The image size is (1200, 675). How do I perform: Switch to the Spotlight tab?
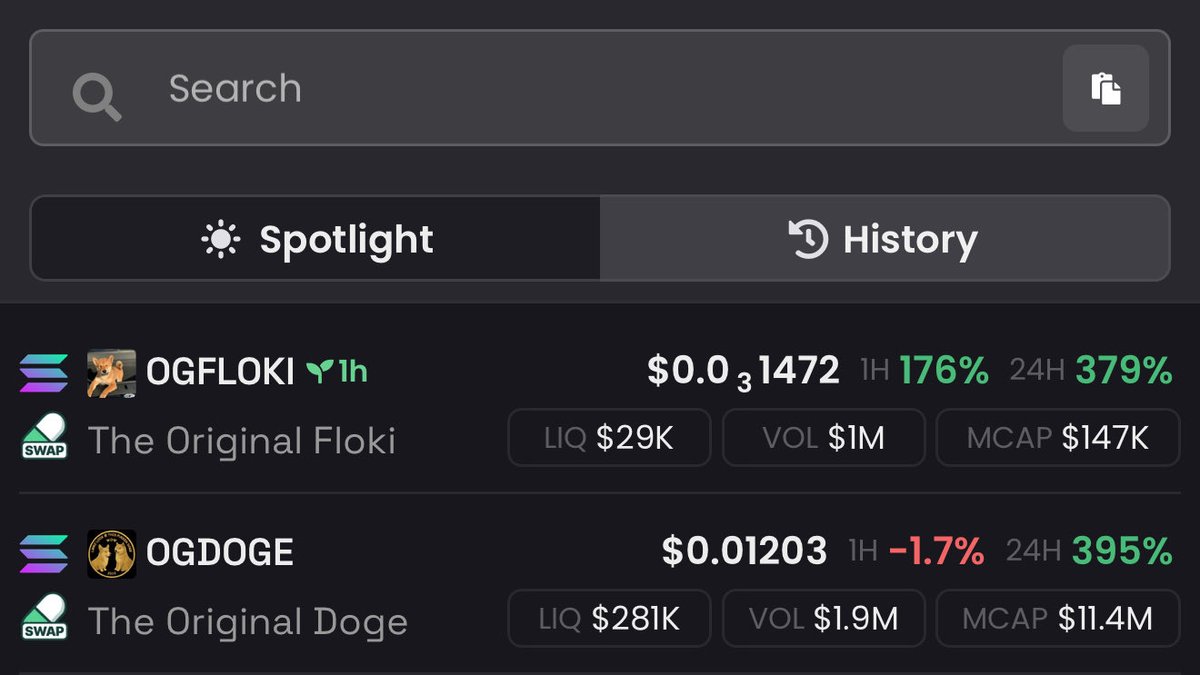click(x=316, y=239)
